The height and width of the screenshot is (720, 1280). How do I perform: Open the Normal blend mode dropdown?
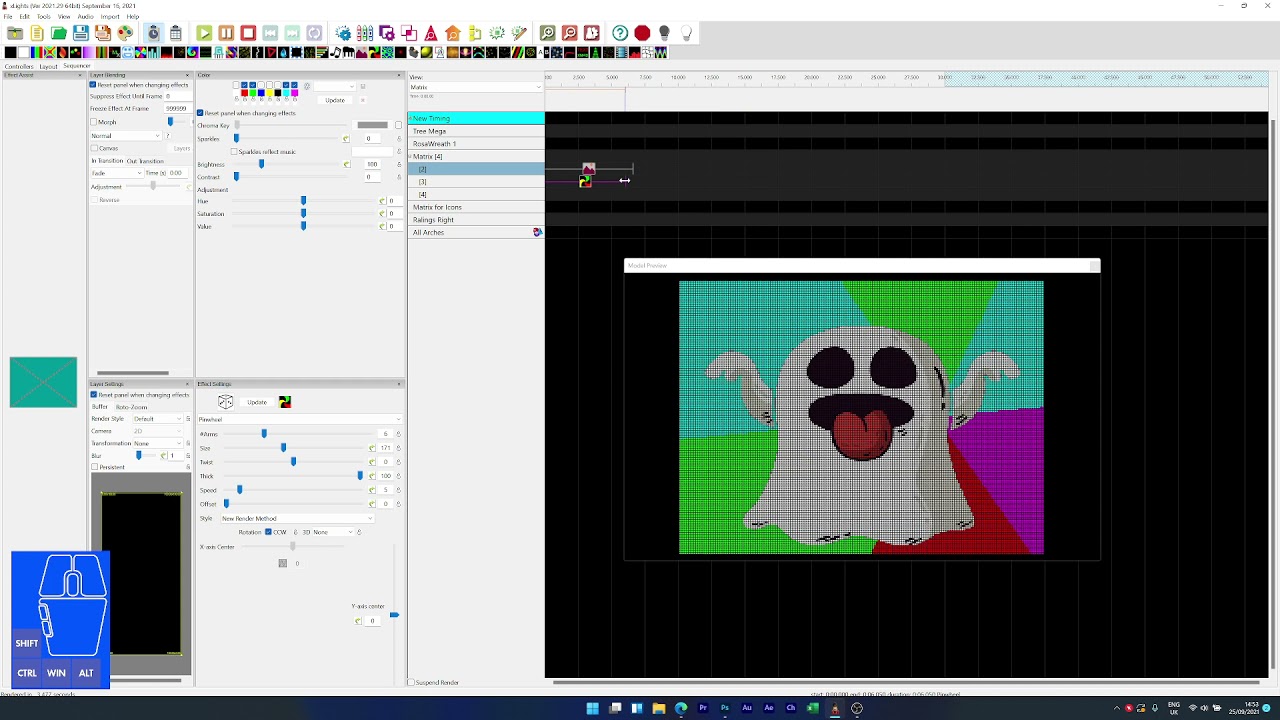pyautogui.click(x=125, y=135)
